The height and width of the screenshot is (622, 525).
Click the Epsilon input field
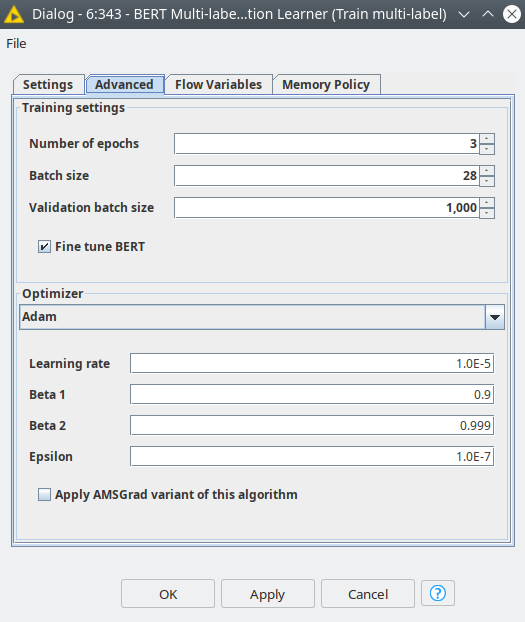312,456
